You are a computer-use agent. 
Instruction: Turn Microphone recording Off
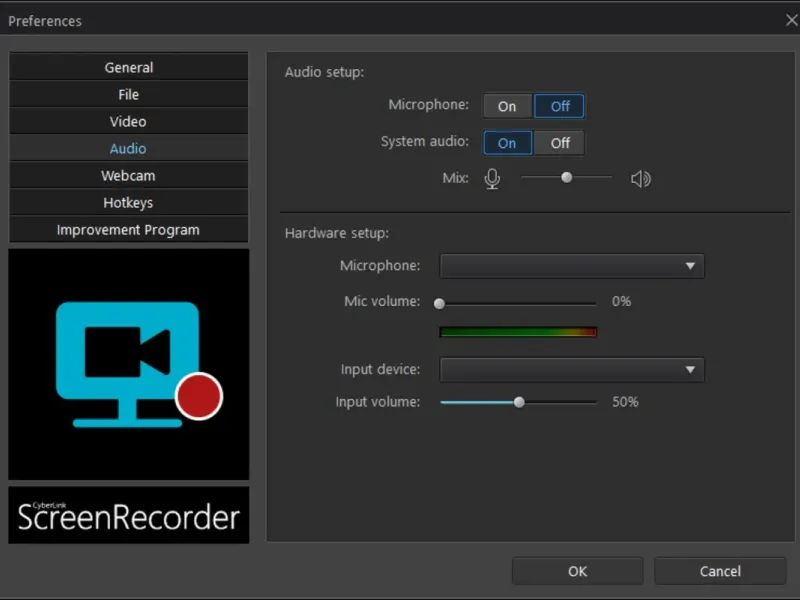pos(559,106)
